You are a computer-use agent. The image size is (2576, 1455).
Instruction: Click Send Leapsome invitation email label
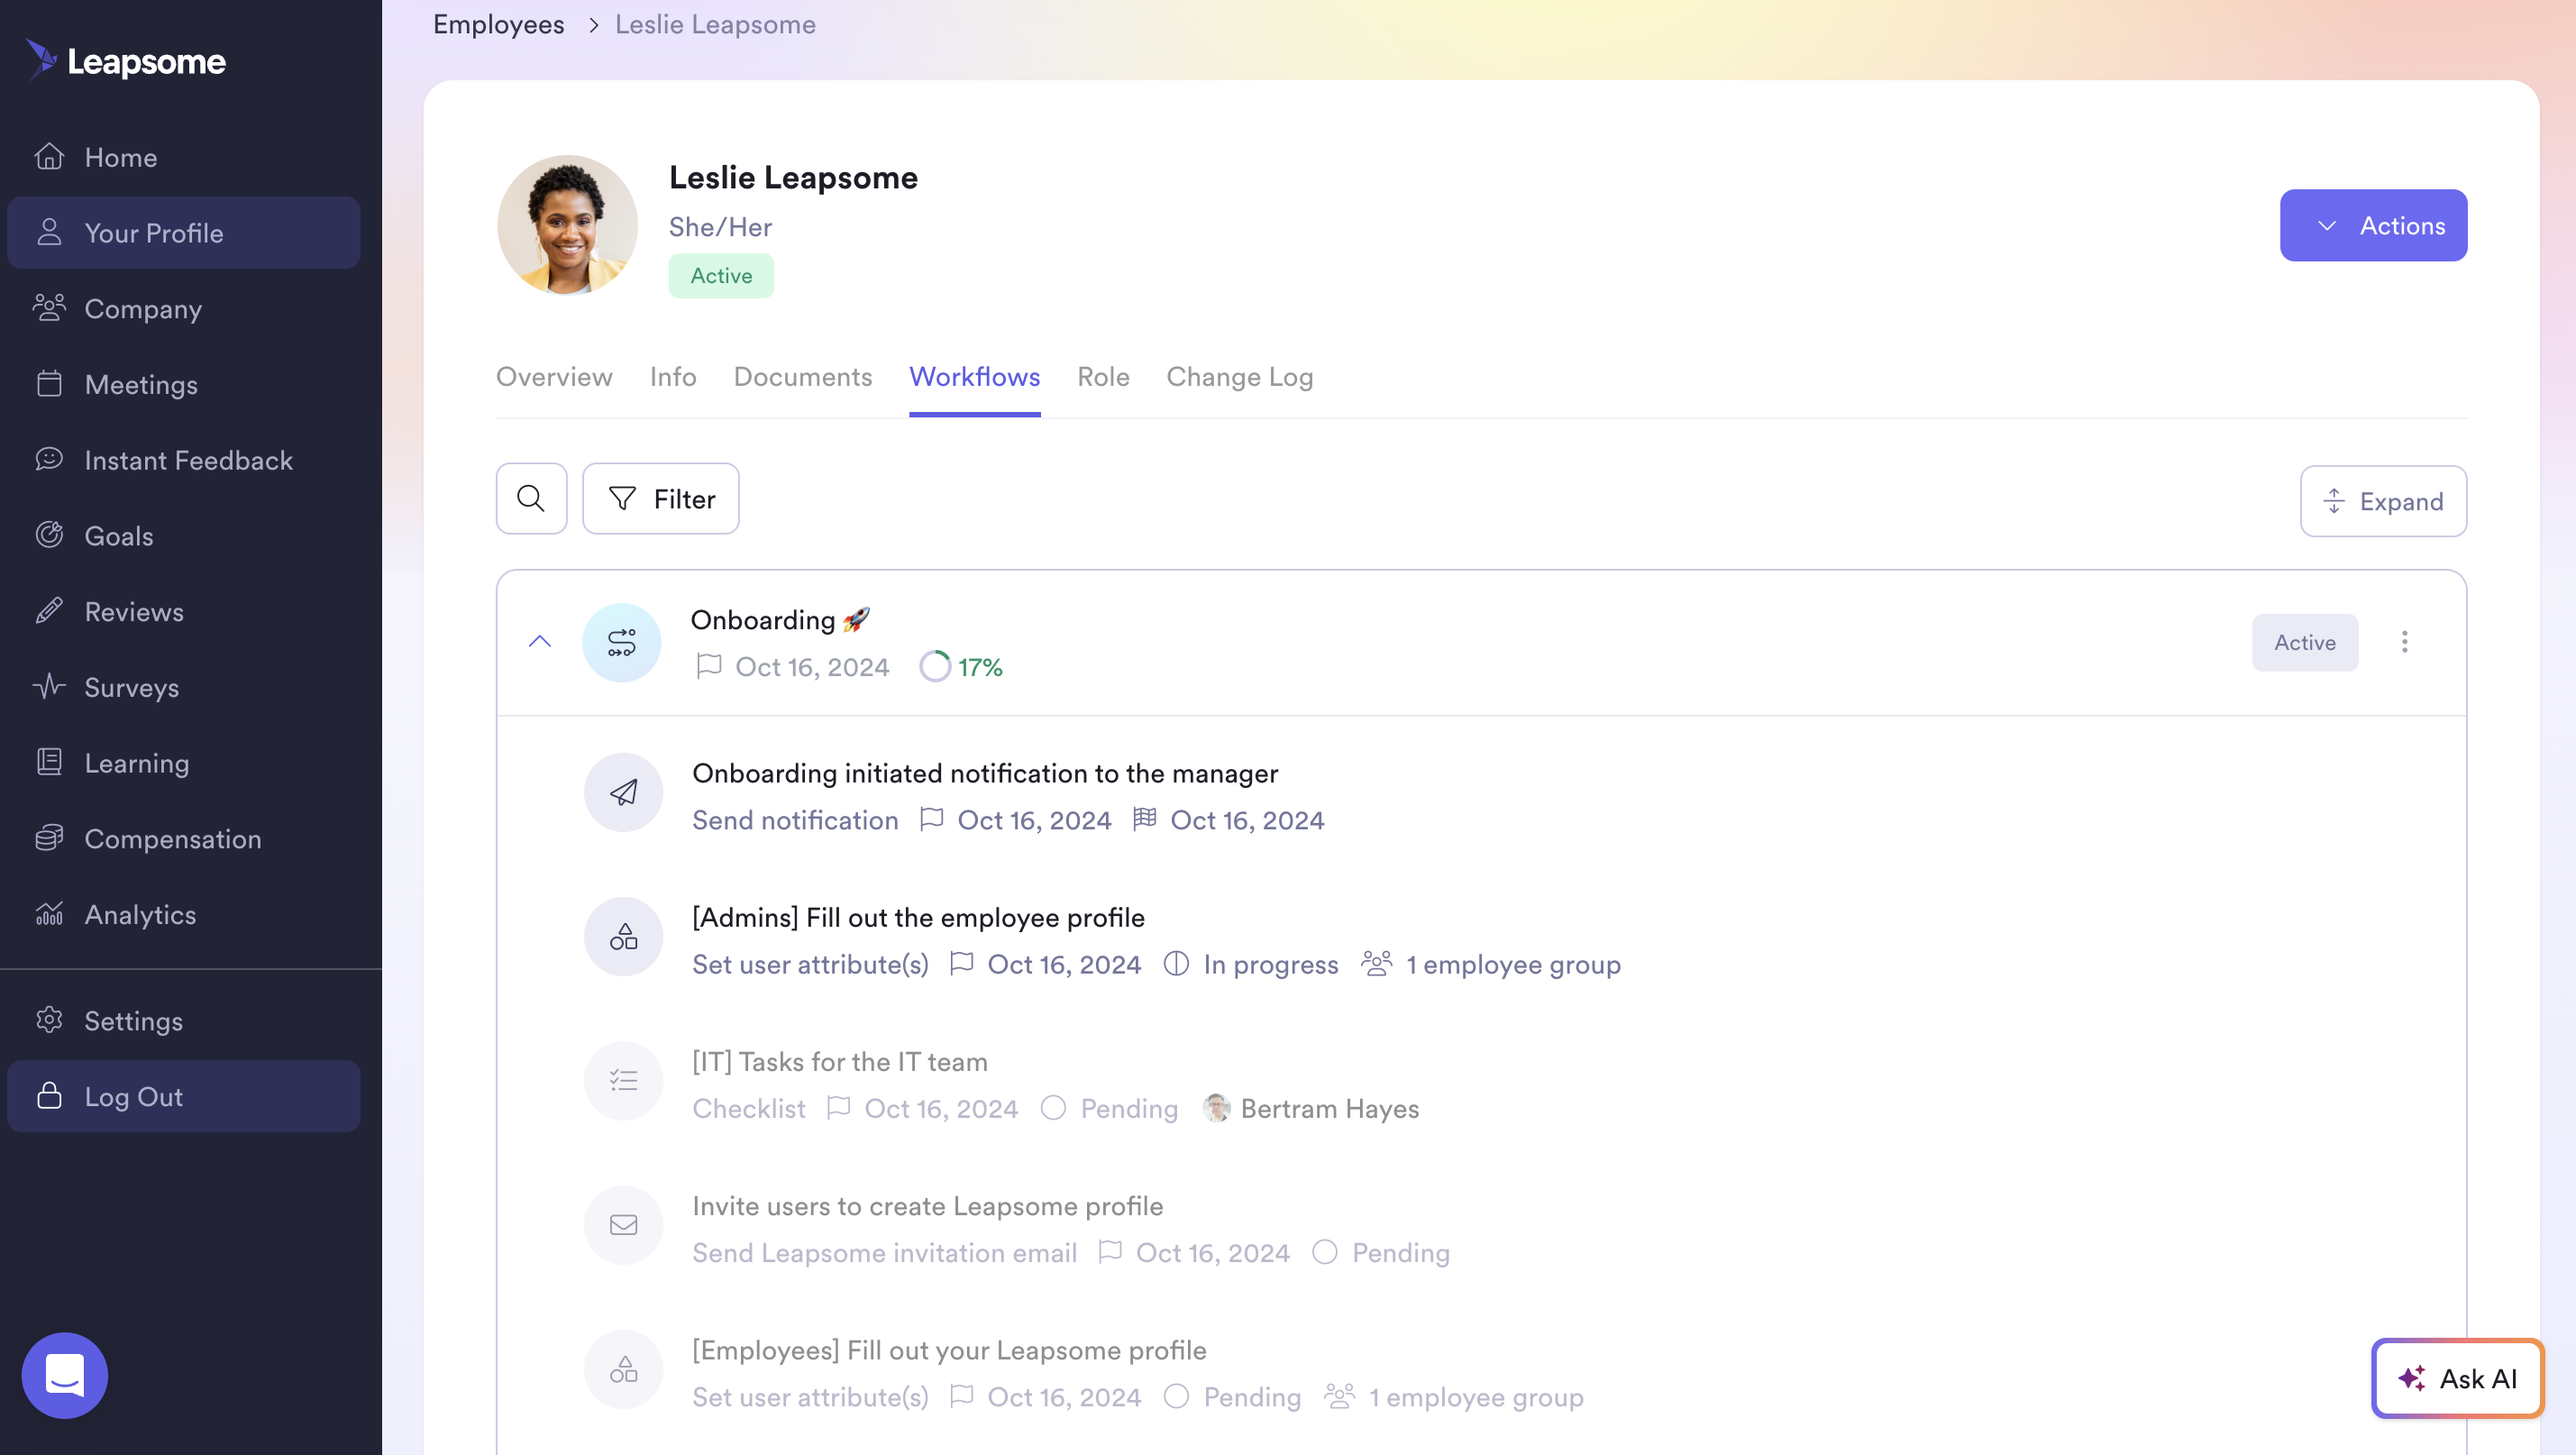click(884, 1252)
